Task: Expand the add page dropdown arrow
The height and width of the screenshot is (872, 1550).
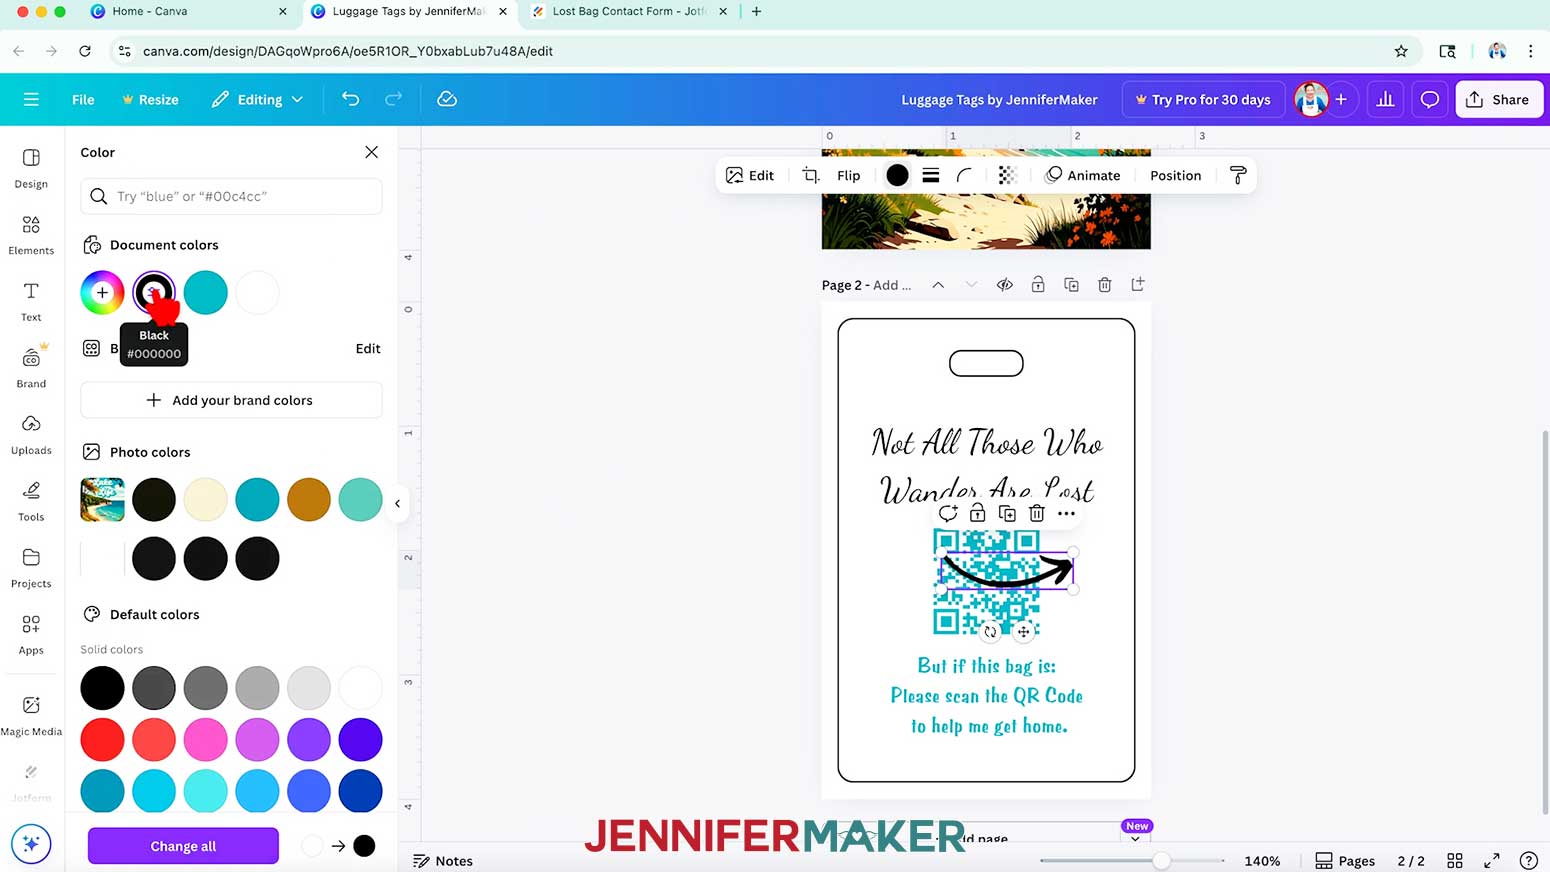Action: point(1135,838)
